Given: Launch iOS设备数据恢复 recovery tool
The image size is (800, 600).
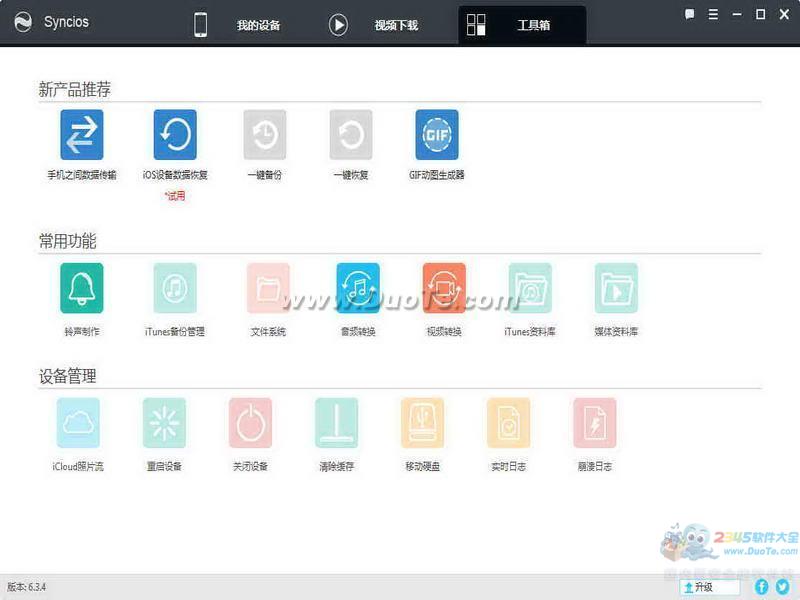Looking at the screenshot, I should pyautogui.click(x=175, y=135).
